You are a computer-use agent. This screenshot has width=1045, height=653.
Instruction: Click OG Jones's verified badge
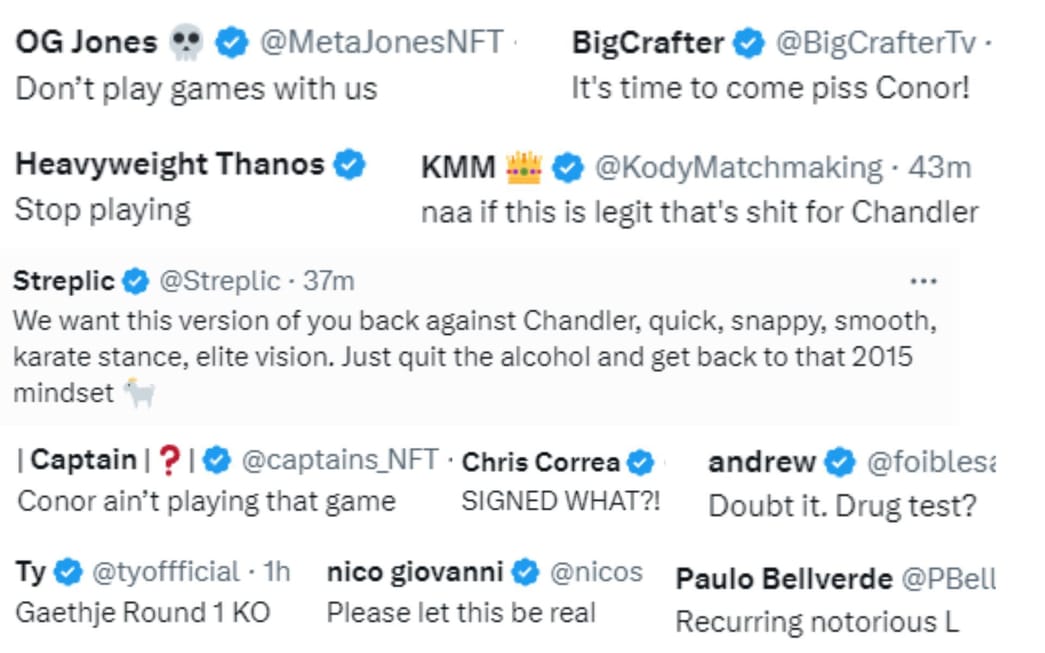[x=231, y=43]
